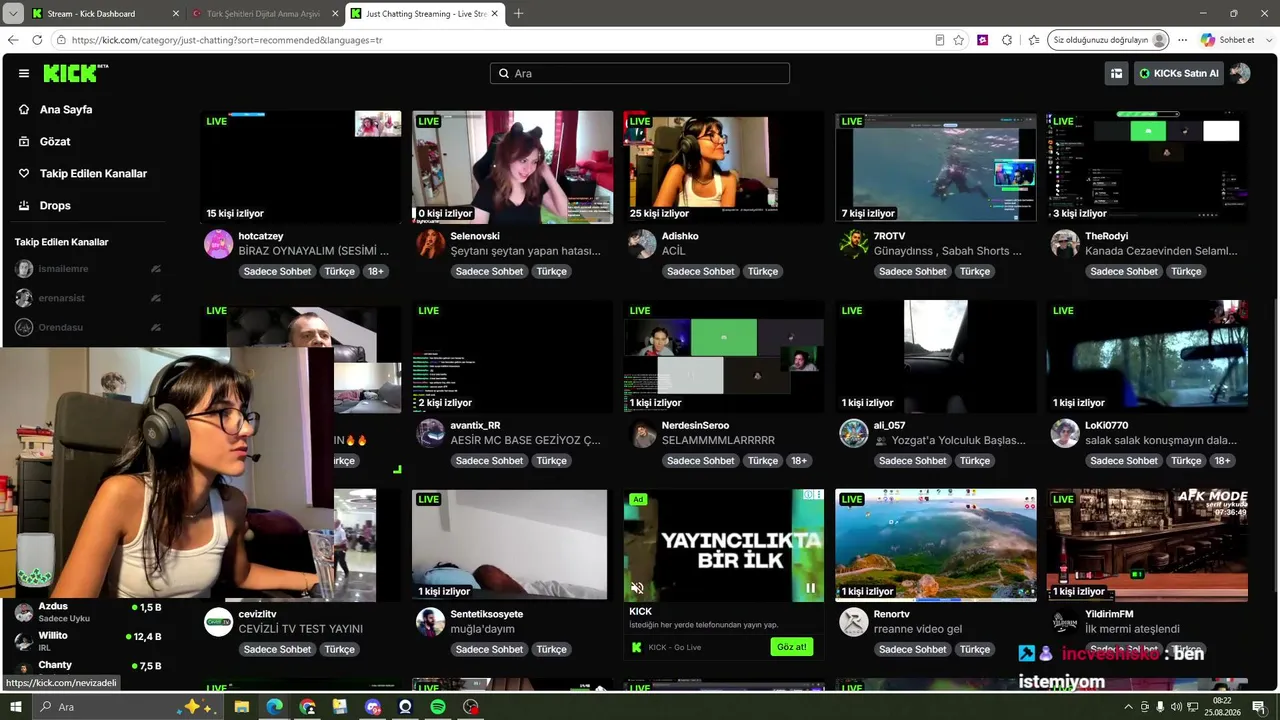Select the Just Chatting Streaming tab
This screenshot has width=1280, height=720.
click(x=425, y=14)
